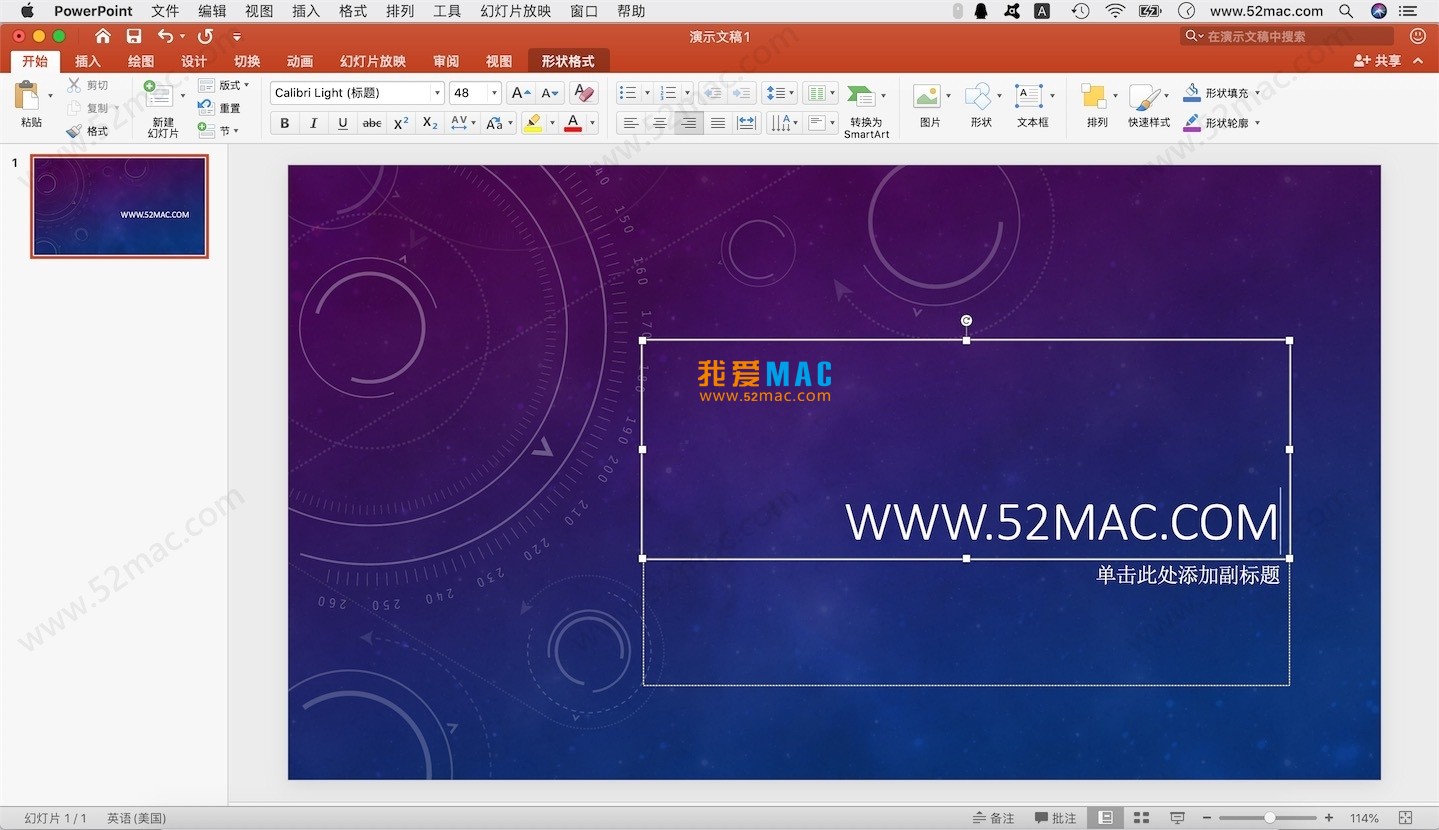Insert a shape with 形状 icon

(x=977, y=96)
